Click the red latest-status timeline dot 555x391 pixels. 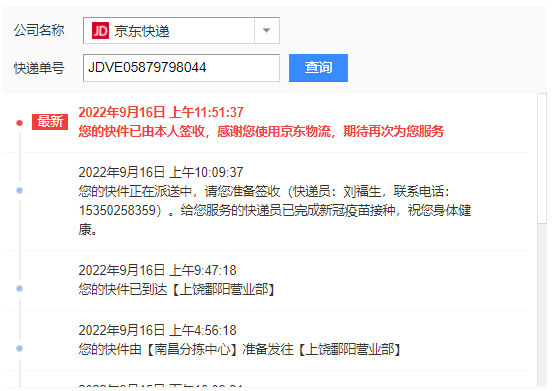point(19,123)
